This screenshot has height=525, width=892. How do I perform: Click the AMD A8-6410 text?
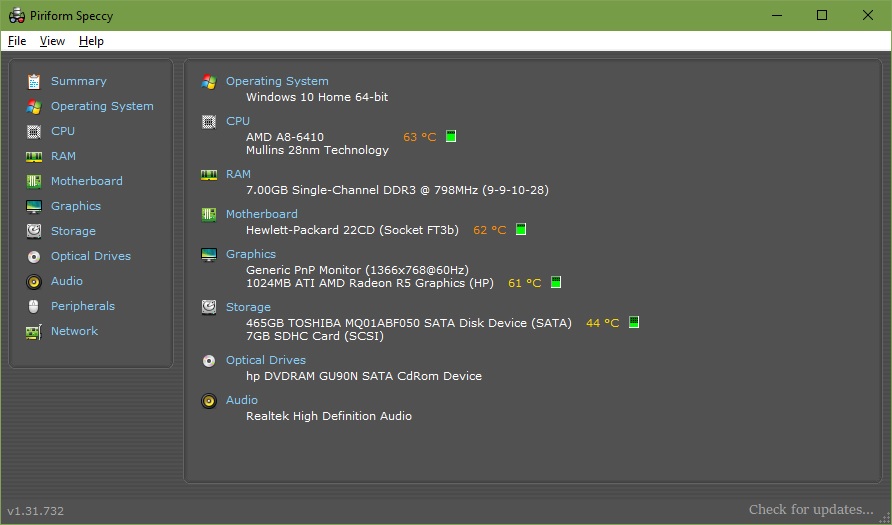[x=285, y=137]
